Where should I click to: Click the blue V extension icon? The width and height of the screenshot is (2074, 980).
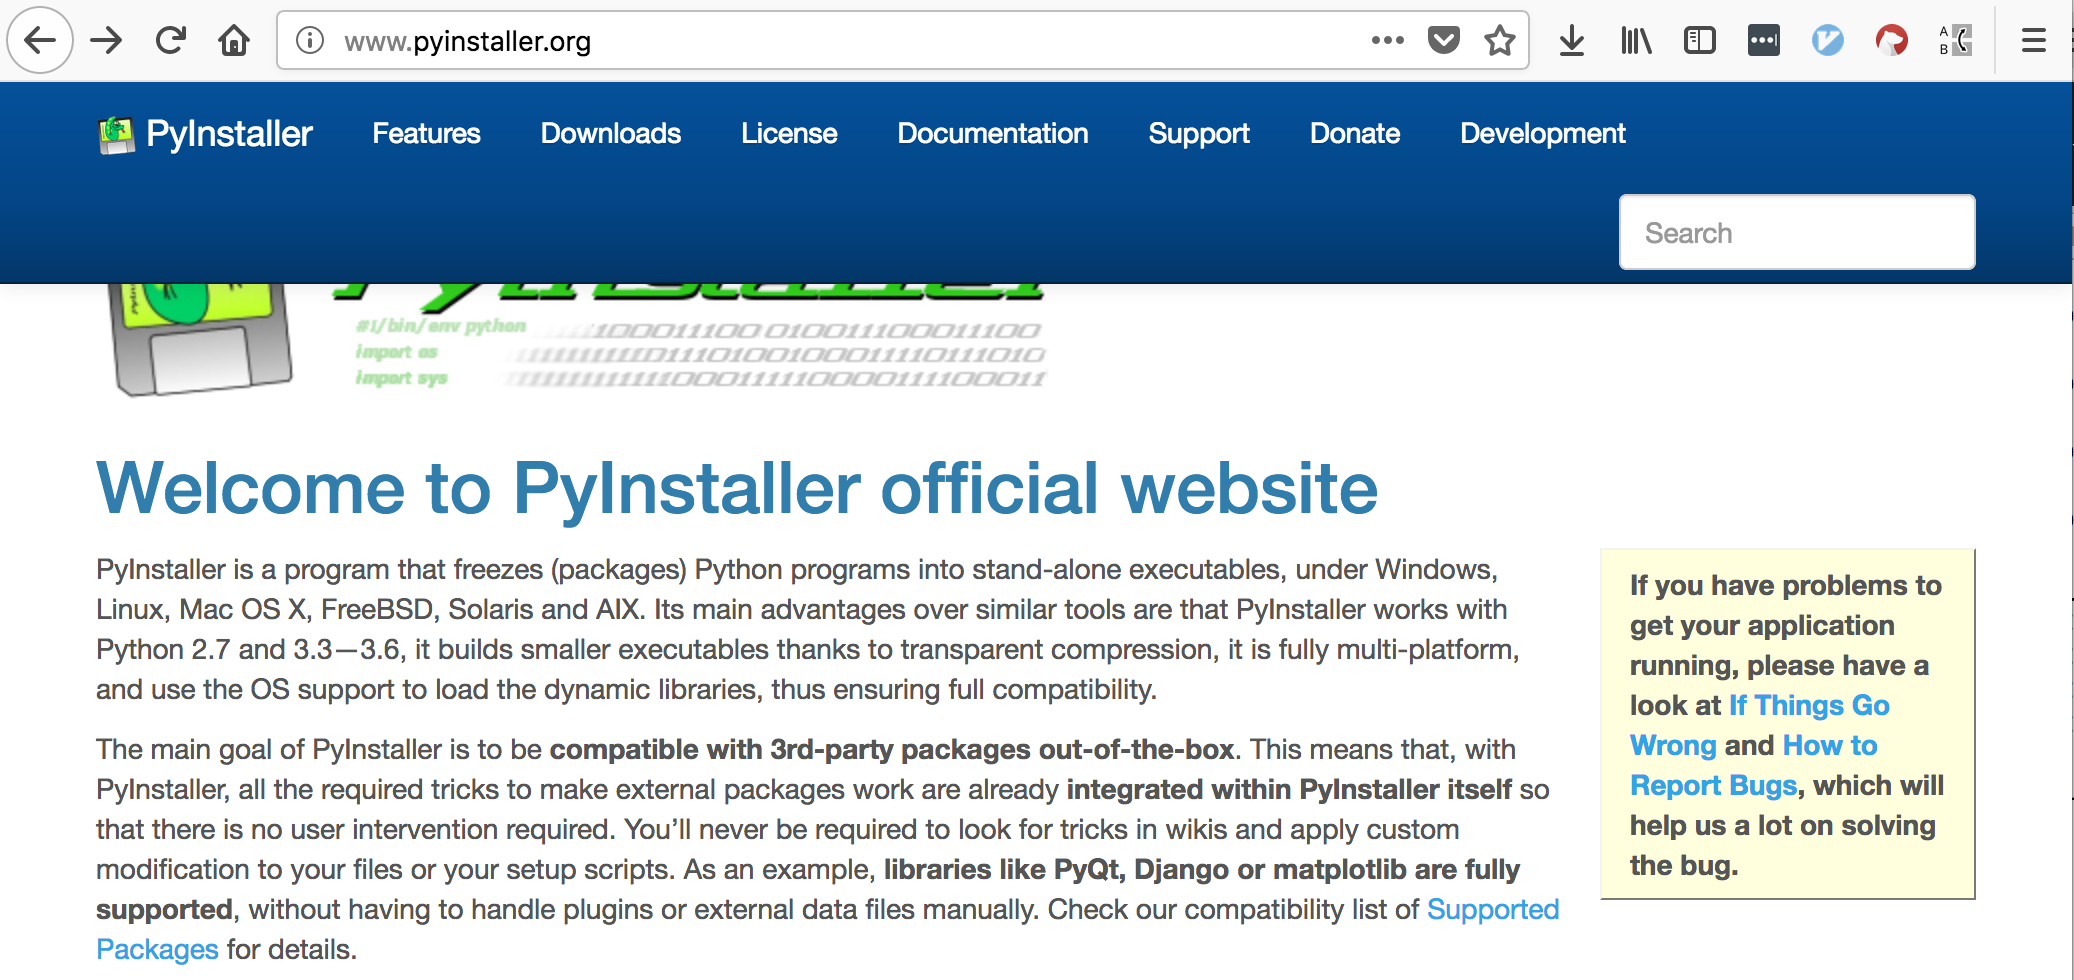[1827, 40]
